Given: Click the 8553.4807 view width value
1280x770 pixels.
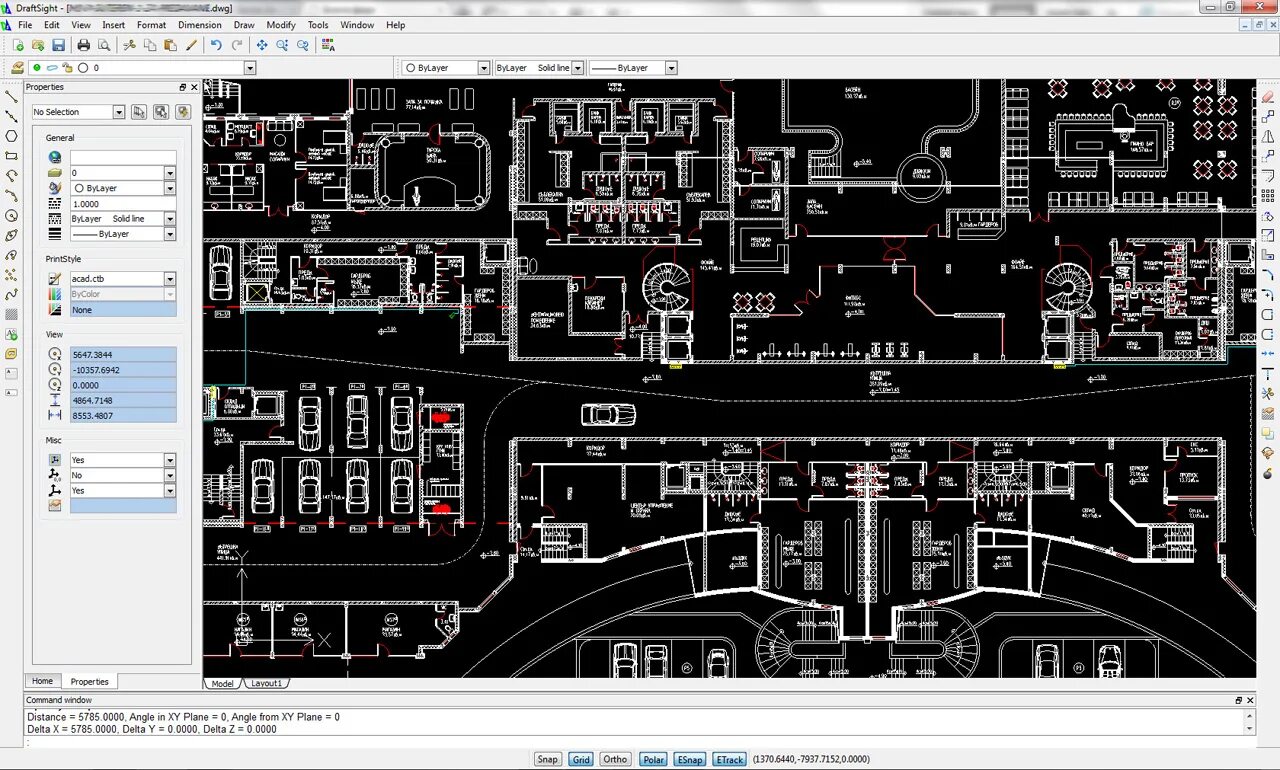Looking at the screenshot, I should 123,415.
